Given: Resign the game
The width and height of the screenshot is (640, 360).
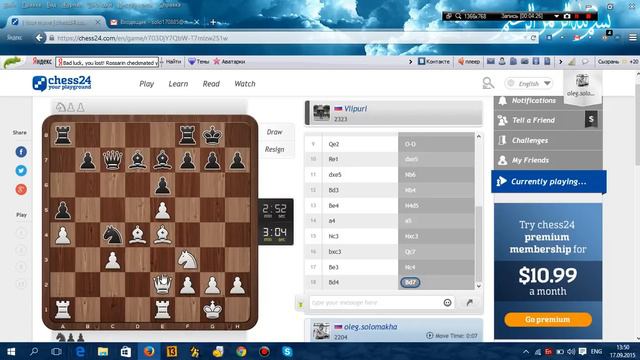Looking at the screenshot, I should pos(274,149).
